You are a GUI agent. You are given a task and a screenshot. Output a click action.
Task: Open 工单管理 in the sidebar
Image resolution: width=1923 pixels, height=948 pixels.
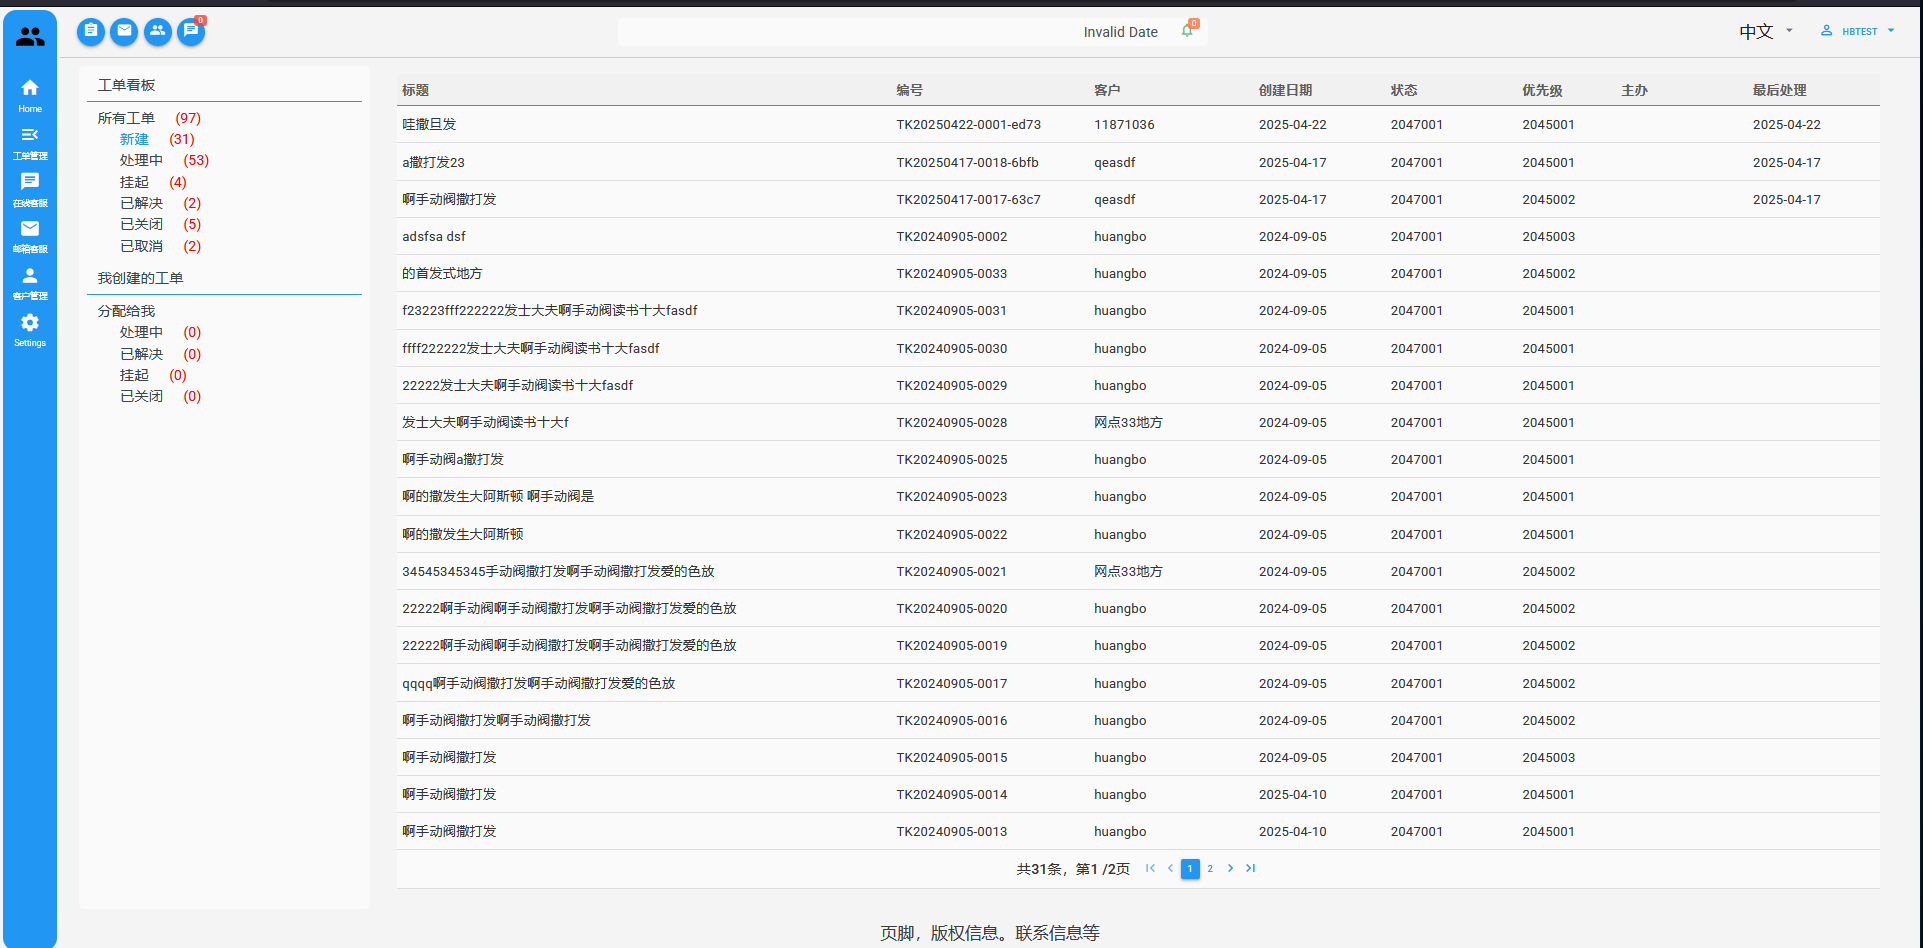(30, 142)
